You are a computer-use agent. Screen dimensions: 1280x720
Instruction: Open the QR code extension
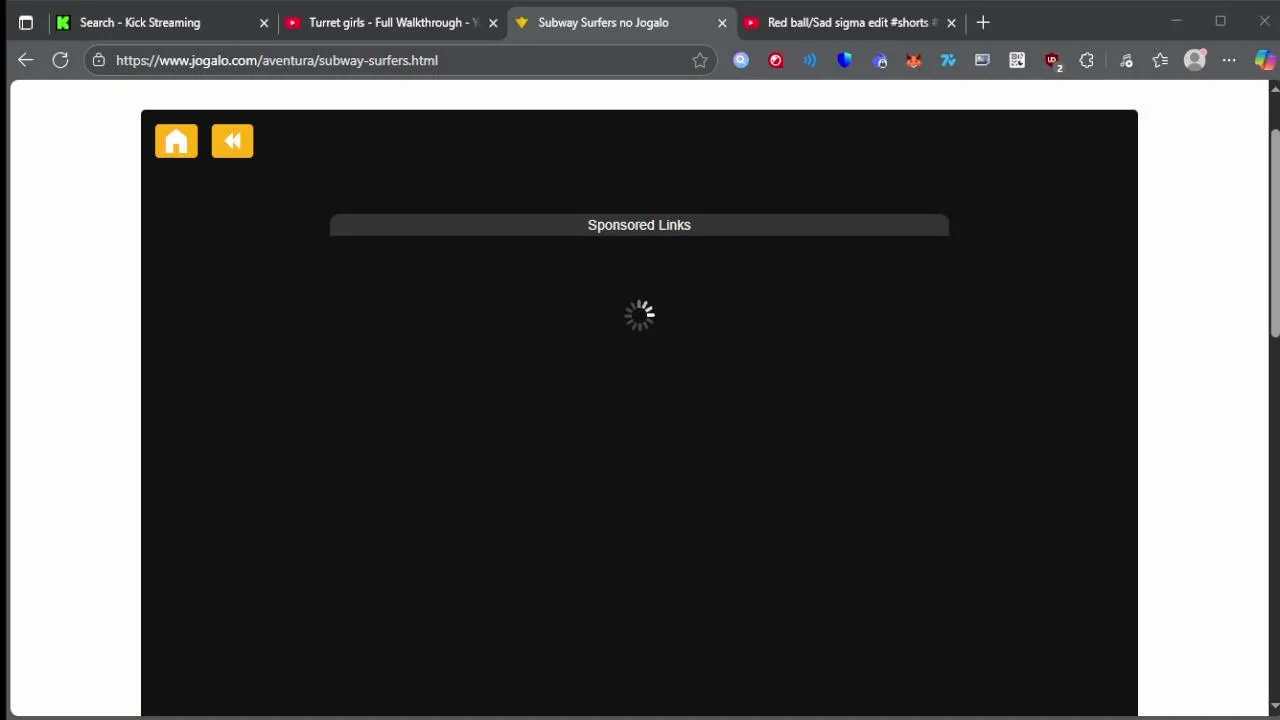point(1017,60)
